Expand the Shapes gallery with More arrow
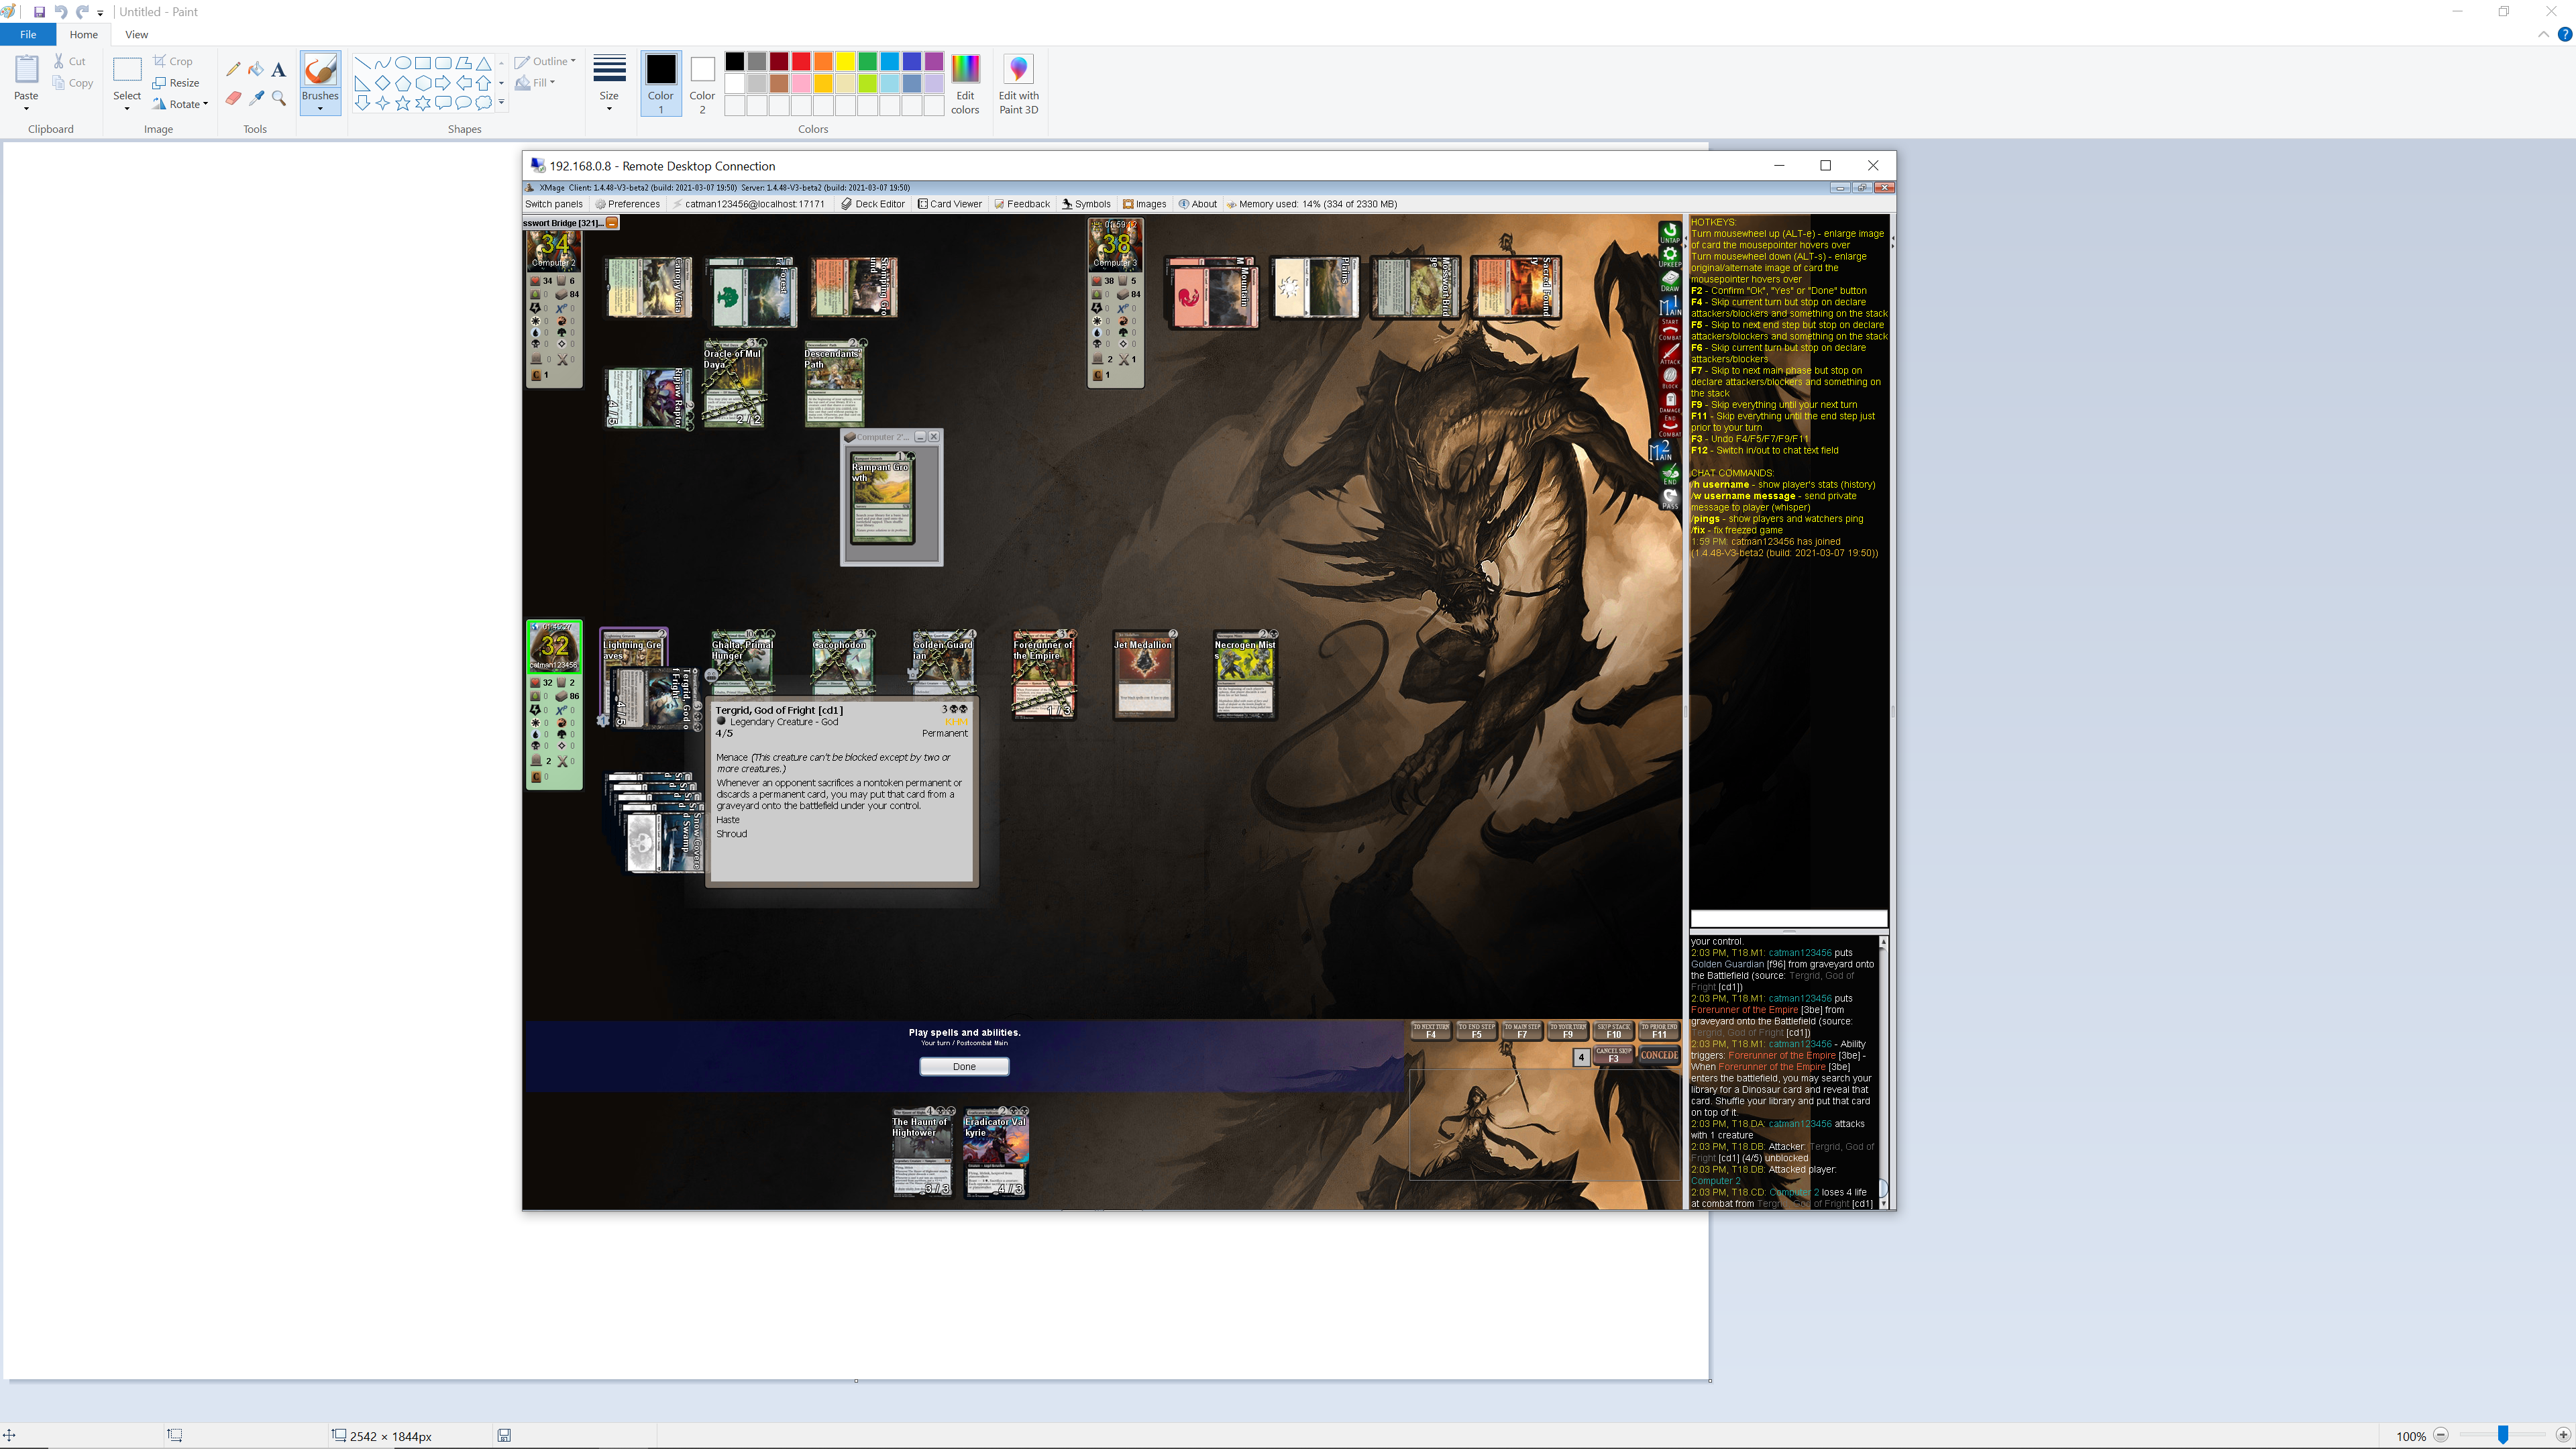 [x=501, y=103]
